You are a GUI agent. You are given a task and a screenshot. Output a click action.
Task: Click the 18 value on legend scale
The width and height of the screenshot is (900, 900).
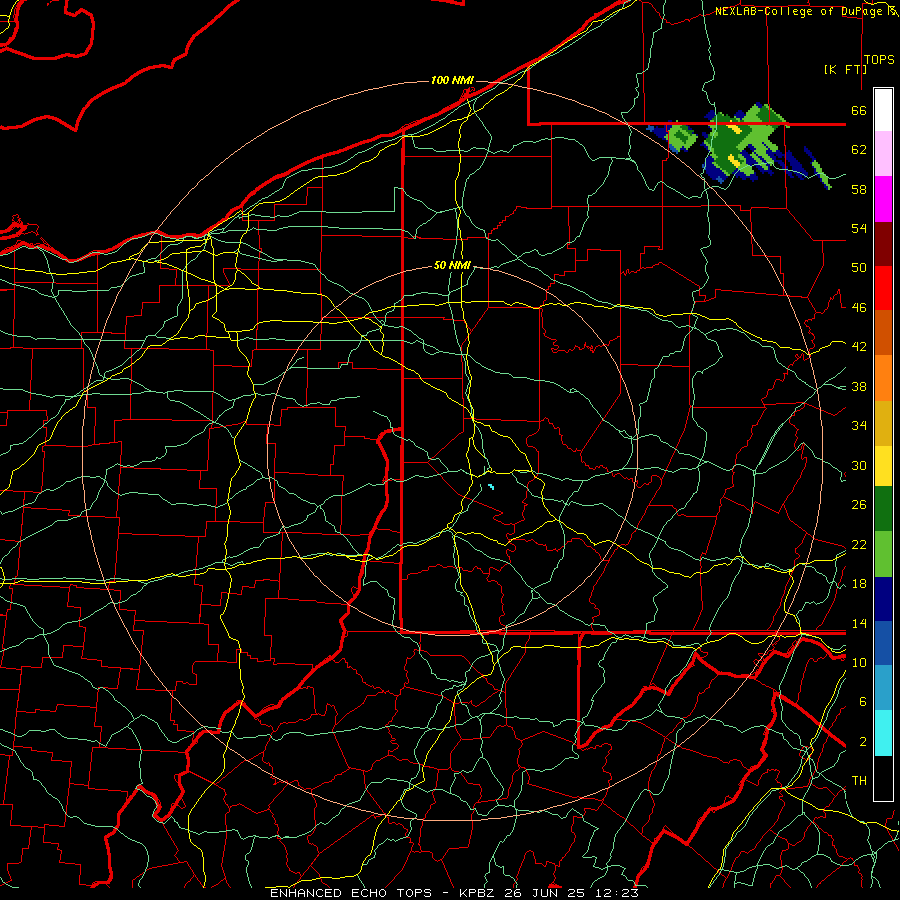[x=859, y=583]
